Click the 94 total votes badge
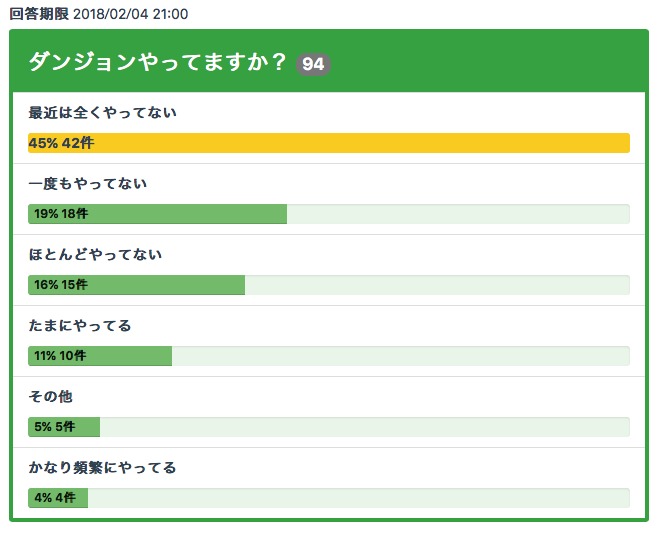This screenshot has height=533, width=657. coord(313,64)
